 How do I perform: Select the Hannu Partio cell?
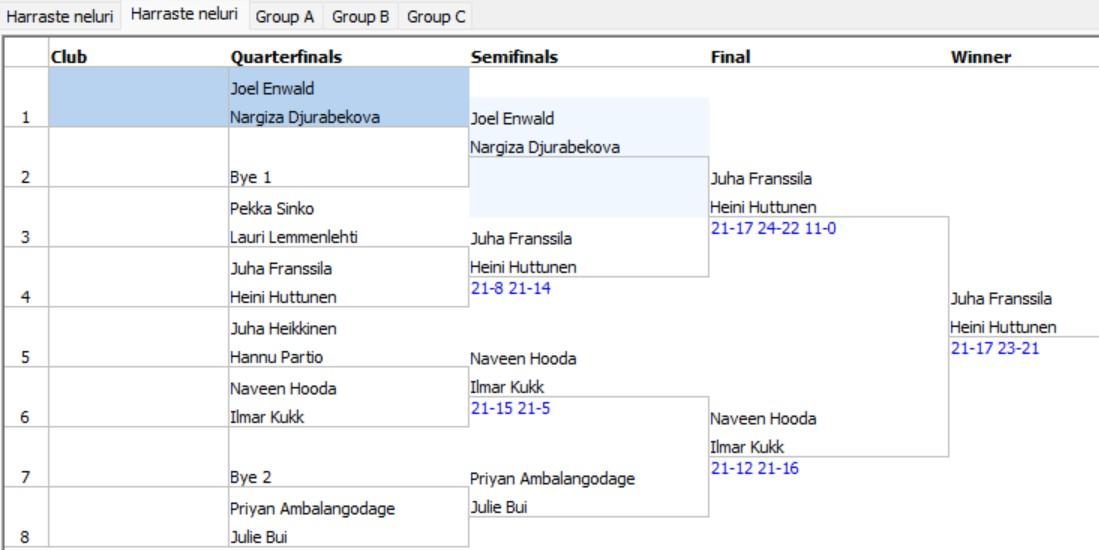click(276, 357)
